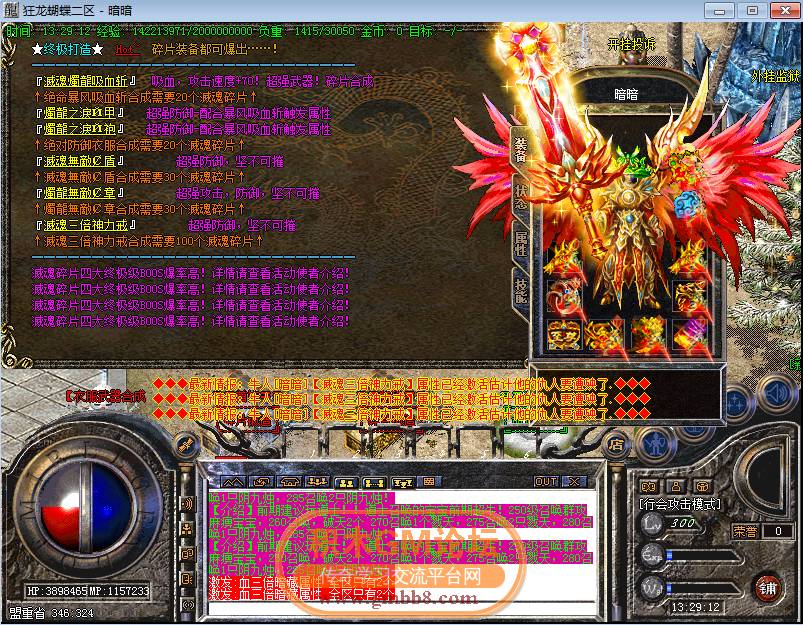The height and width of the screenshot is (625, 803).
Task: Click the Lv level indicator button
Action: pyautogui.click(x=652, y=524)
